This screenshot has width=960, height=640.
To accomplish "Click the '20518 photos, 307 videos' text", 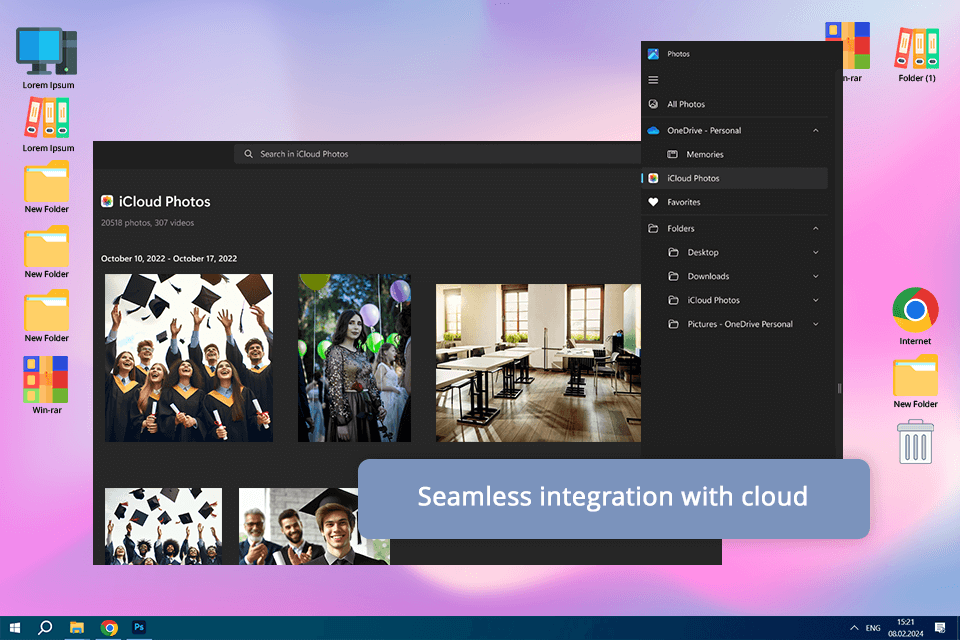I will pos(148,223).
